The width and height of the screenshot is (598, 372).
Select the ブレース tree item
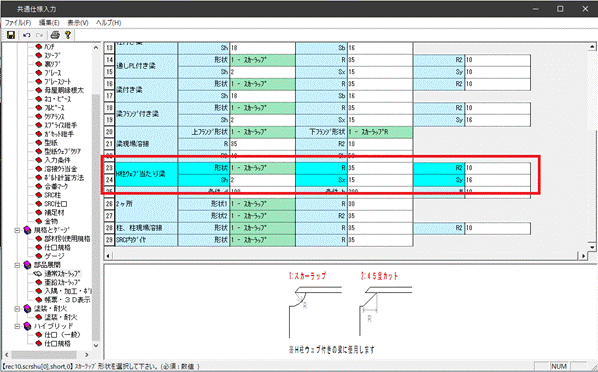[53, 73]
